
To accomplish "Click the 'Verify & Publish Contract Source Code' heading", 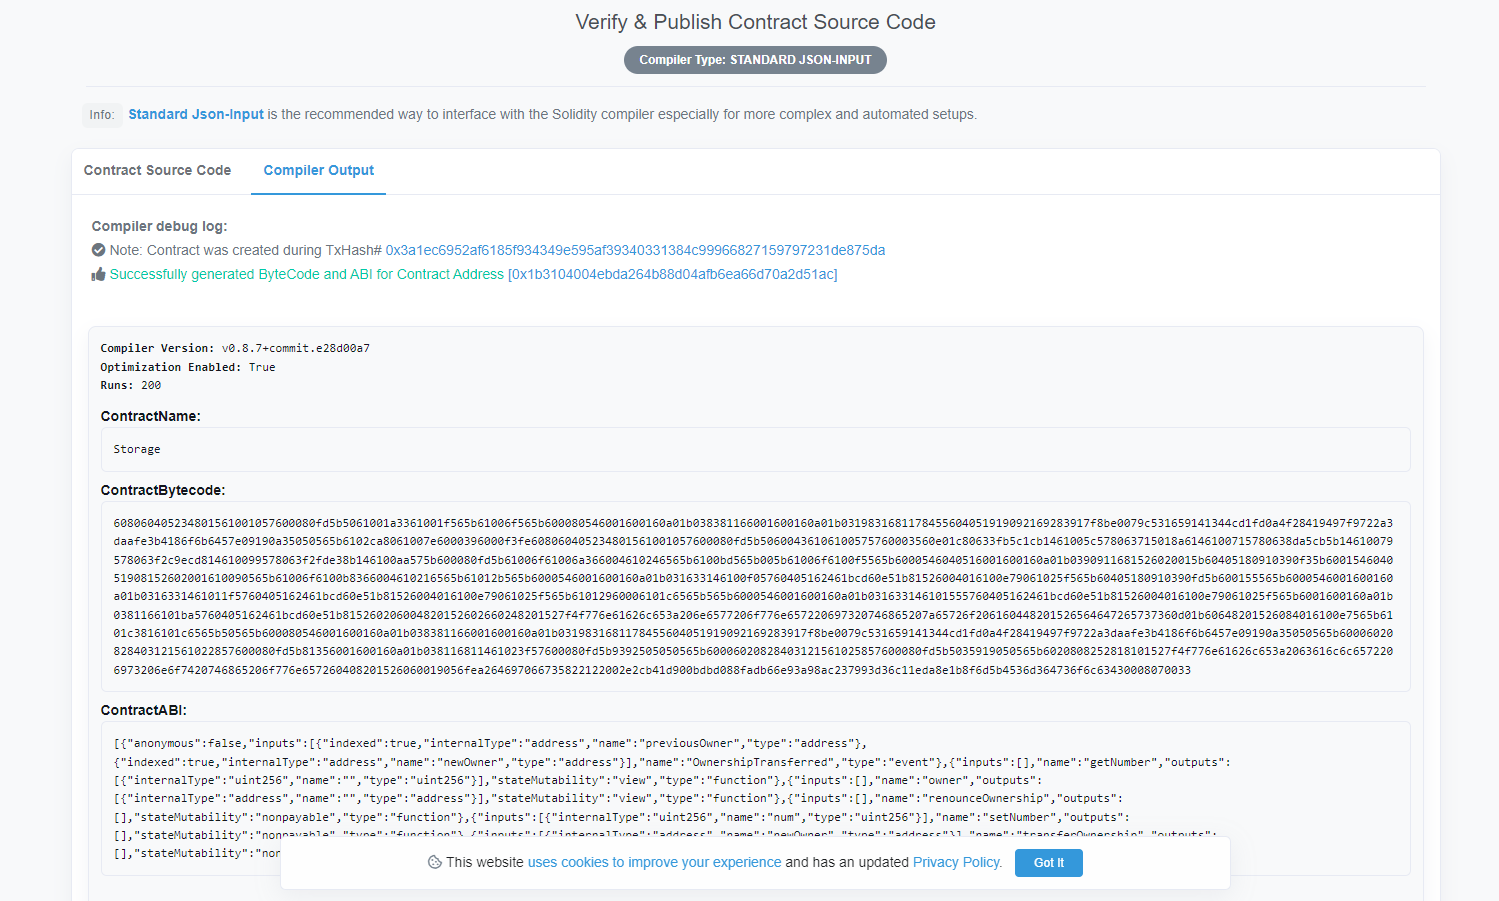I will 755,22.
